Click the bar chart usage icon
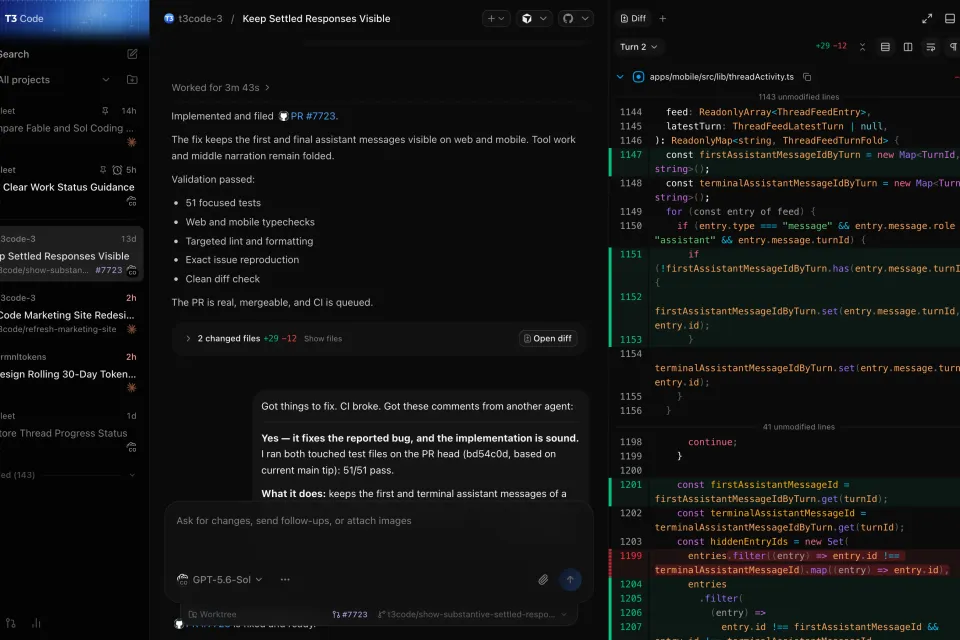 [36, 623]
